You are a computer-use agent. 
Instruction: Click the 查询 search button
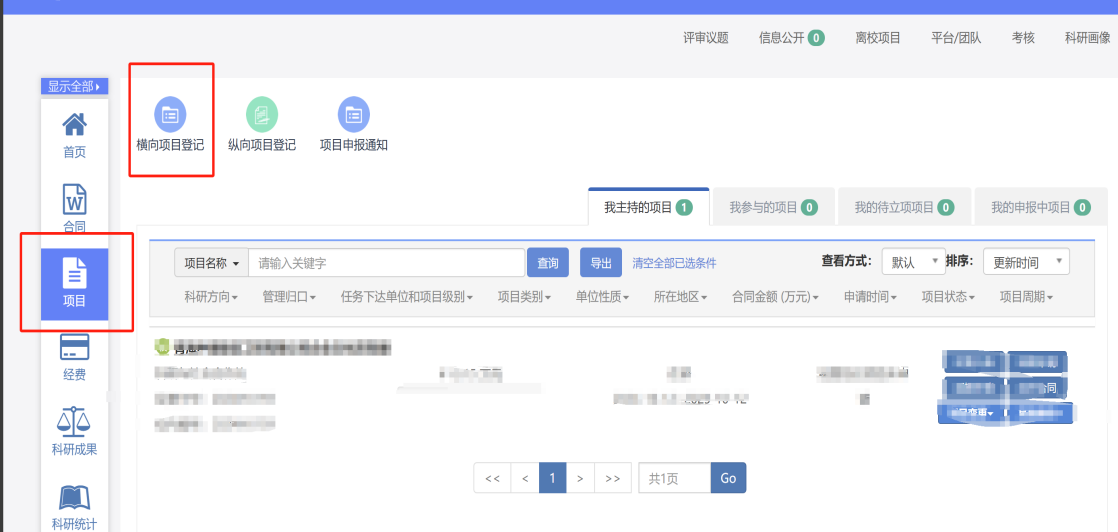click(548, 263)
